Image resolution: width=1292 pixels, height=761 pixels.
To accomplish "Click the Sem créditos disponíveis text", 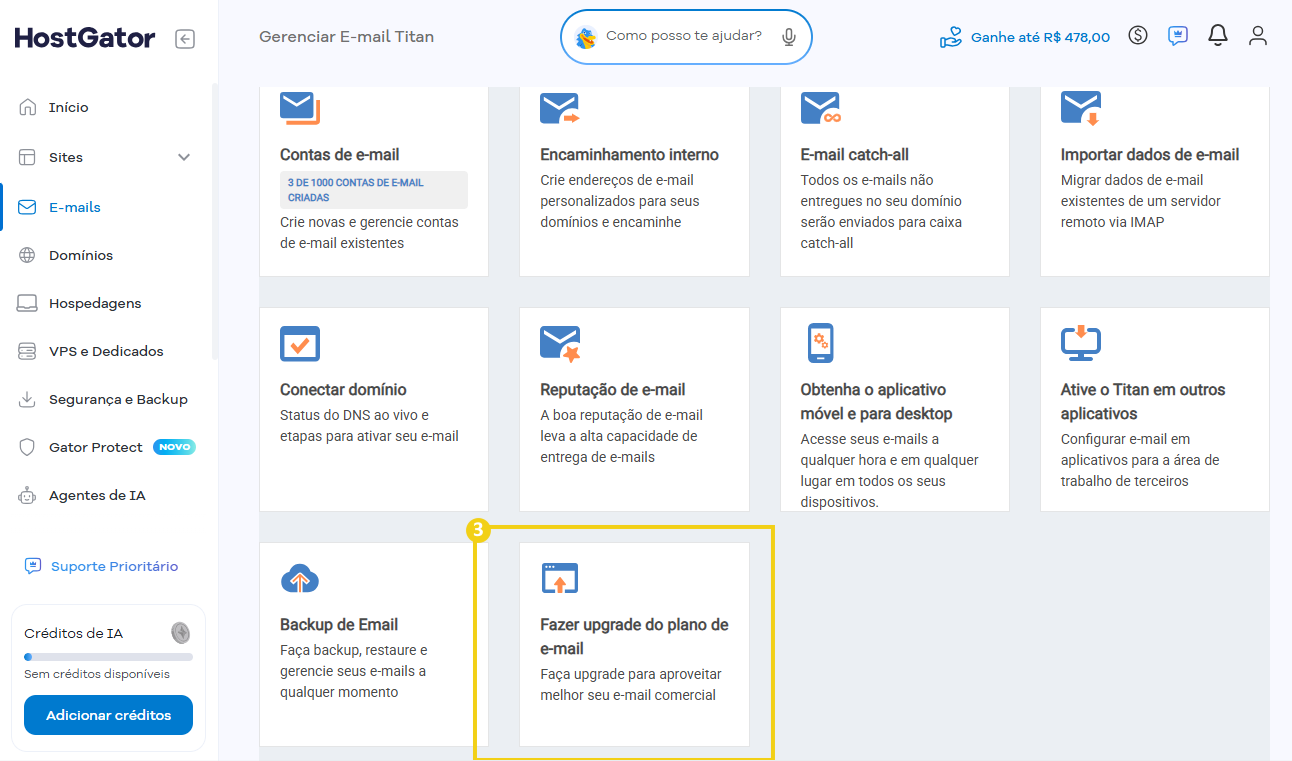I will tap(97, 674).
